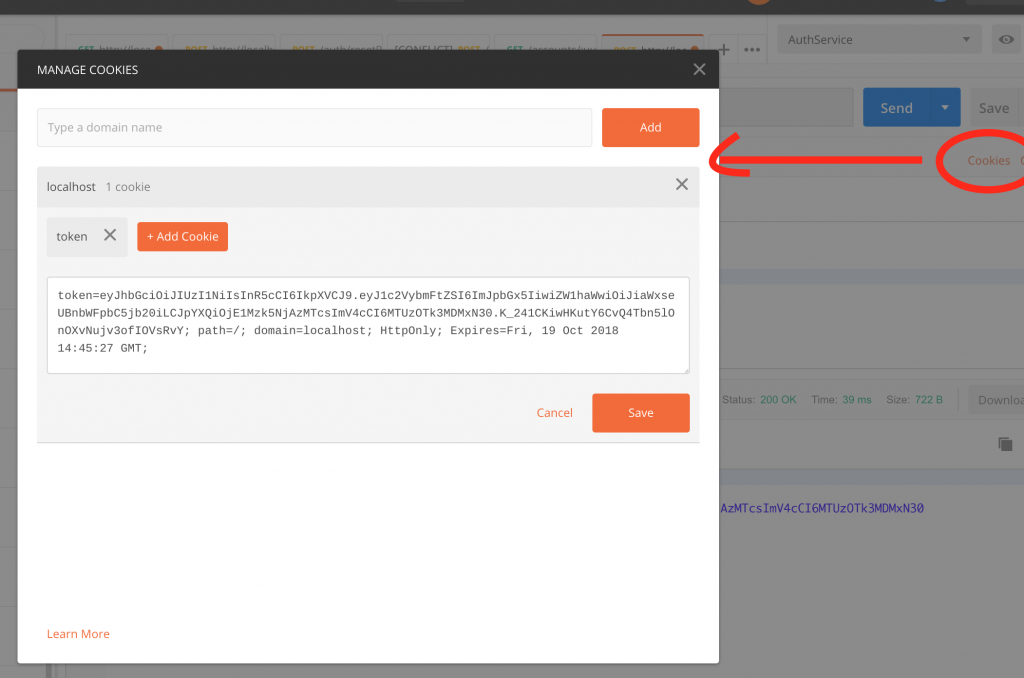Image resolution: width=1024 pixels, height=678 pixels.
Task: Expand the Send button dropdown arrow
Action: point(945,108)
